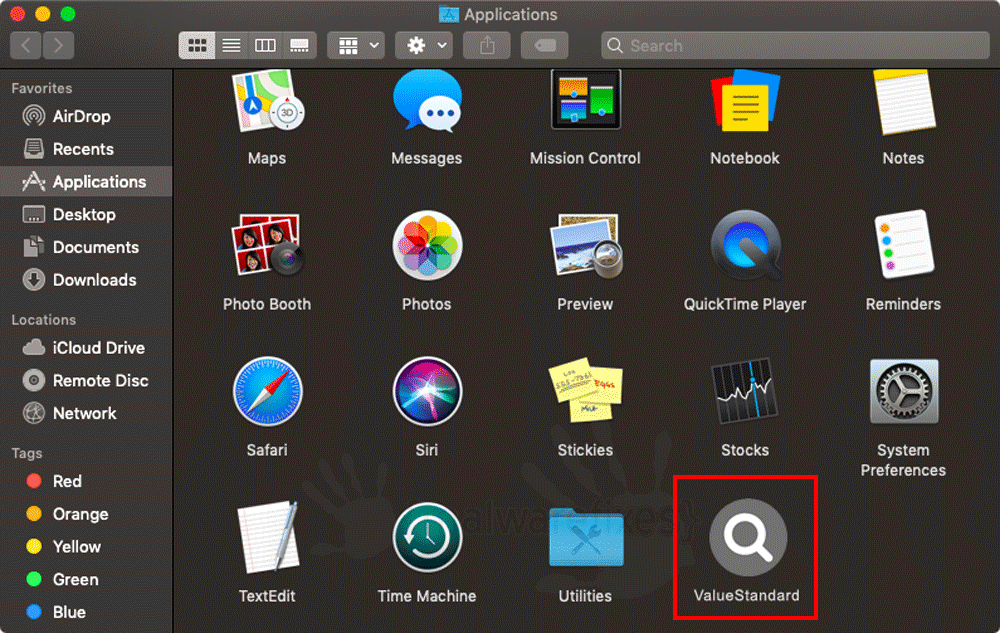Open iCloud Drive location

pyautogui.click(x=86, y=348)
